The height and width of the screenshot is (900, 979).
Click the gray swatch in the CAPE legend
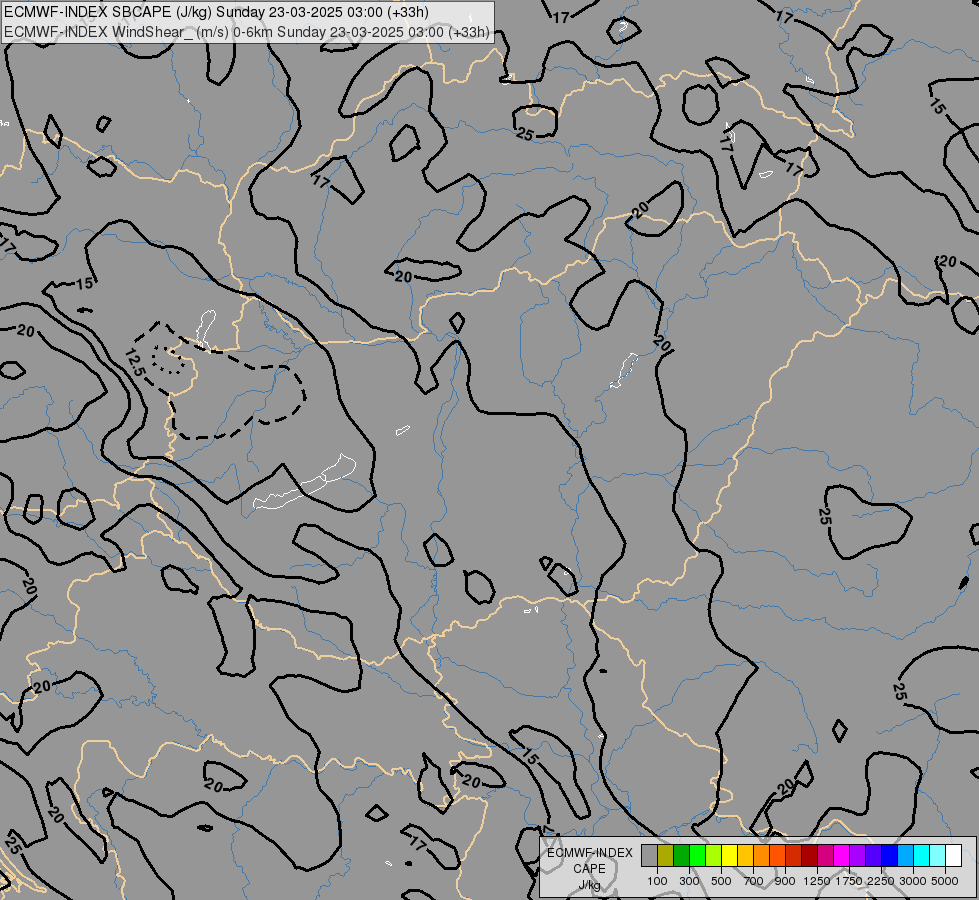pos(649,856)
